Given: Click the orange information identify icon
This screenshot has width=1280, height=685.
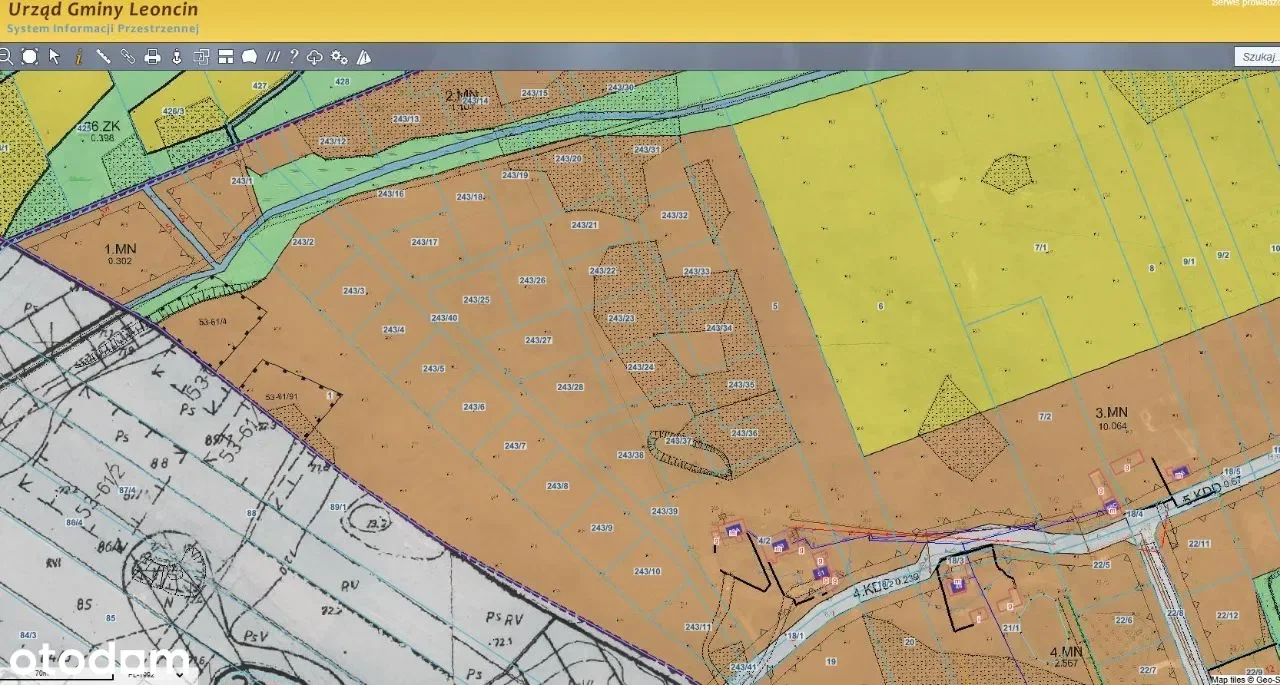Looking at the screenshot, I should (x=79, y=57).
